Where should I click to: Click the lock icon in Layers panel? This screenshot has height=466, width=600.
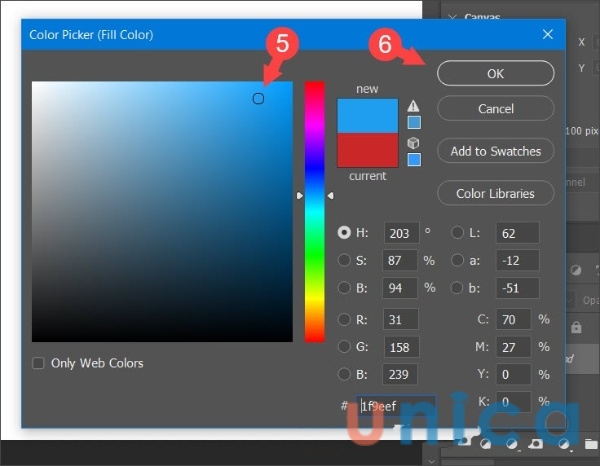point(575,327)
